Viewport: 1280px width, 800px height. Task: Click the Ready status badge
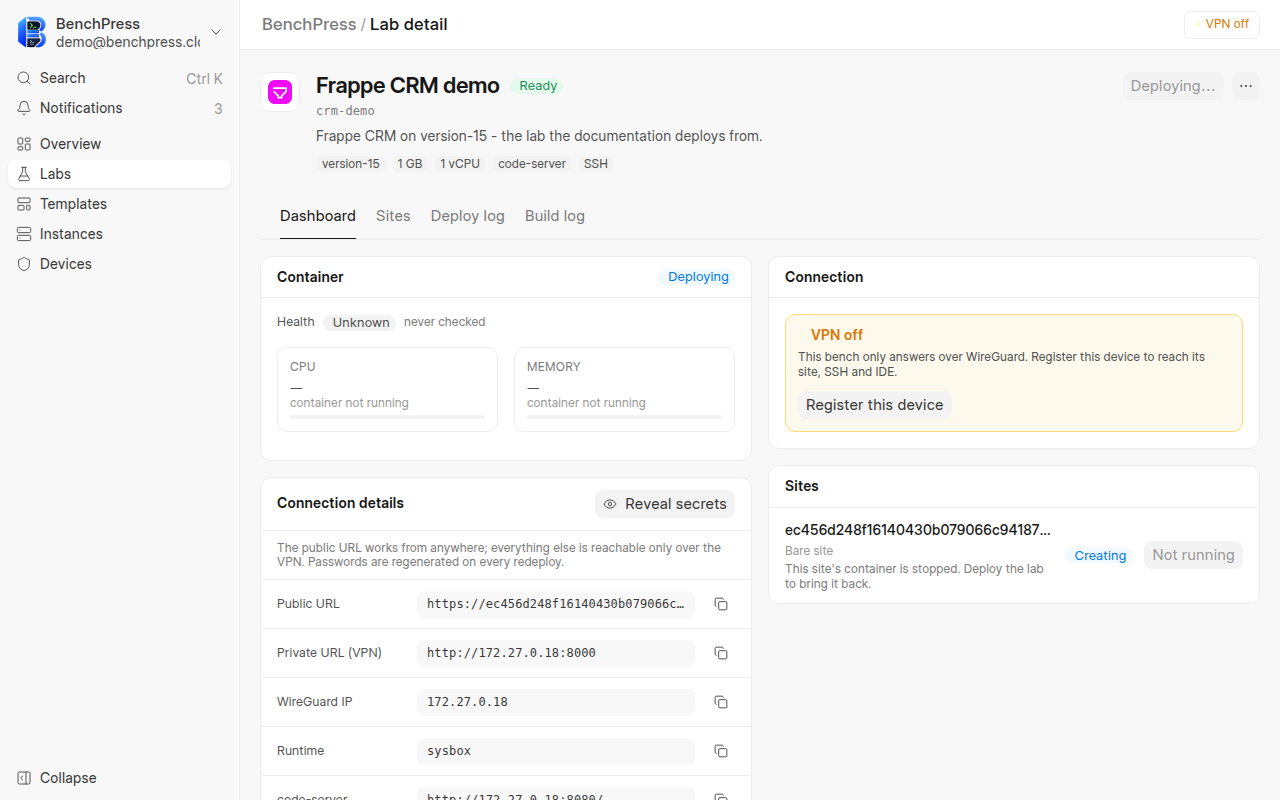(538, 86)
